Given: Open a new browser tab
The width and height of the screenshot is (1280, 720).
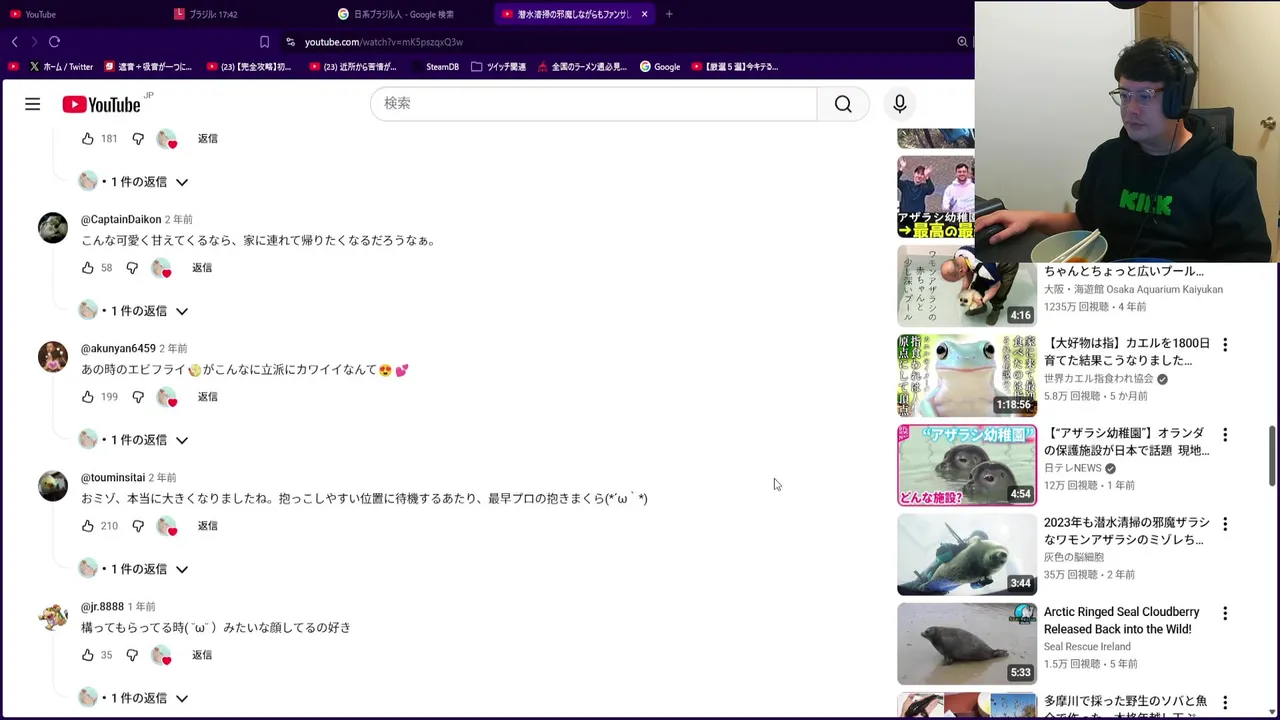Looking at the screenshot, I should [x=669, y=14].
